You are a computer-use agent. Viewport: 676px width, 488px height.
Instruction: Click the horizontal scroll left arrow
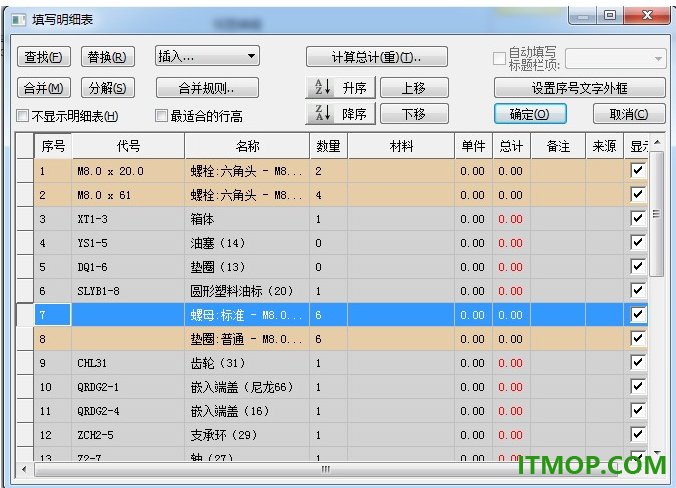(x=24, y=469)
